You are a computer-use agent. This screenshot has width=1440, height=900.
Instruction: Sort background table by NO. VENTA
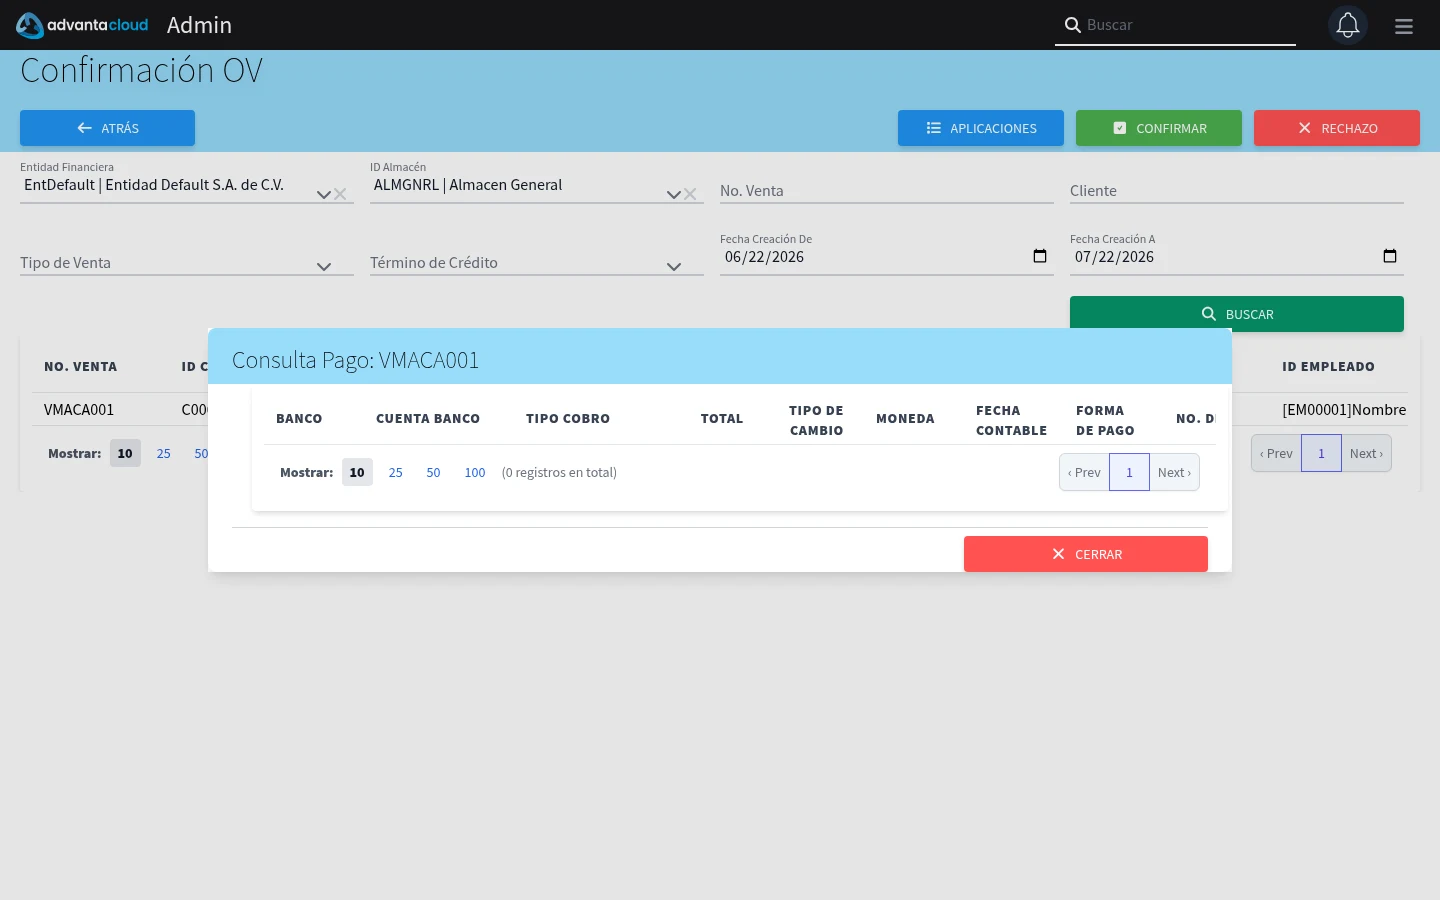point(80,367)
